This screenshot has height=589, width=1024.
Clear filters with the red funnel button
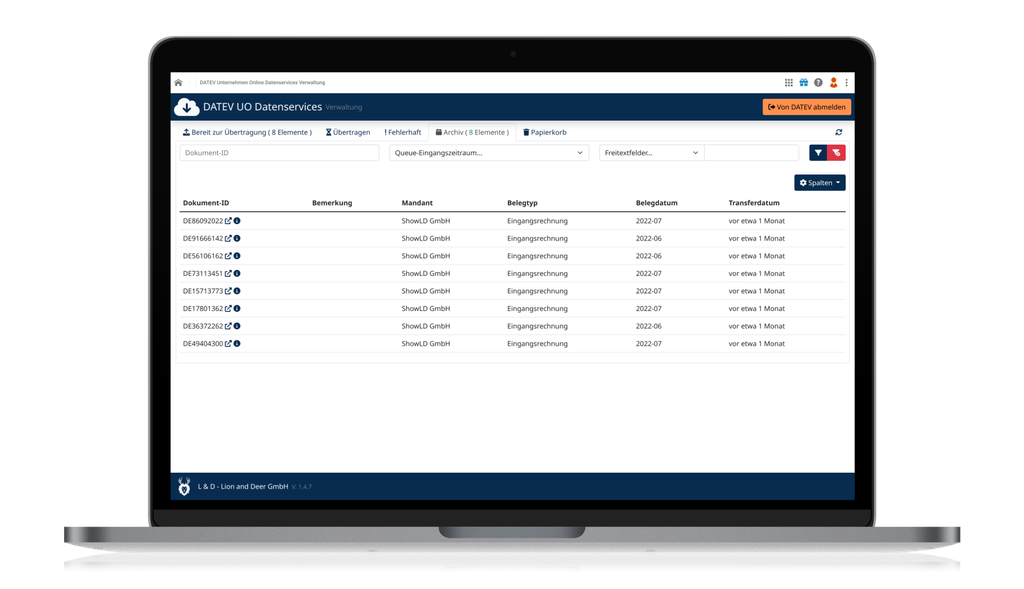(837, 153)
